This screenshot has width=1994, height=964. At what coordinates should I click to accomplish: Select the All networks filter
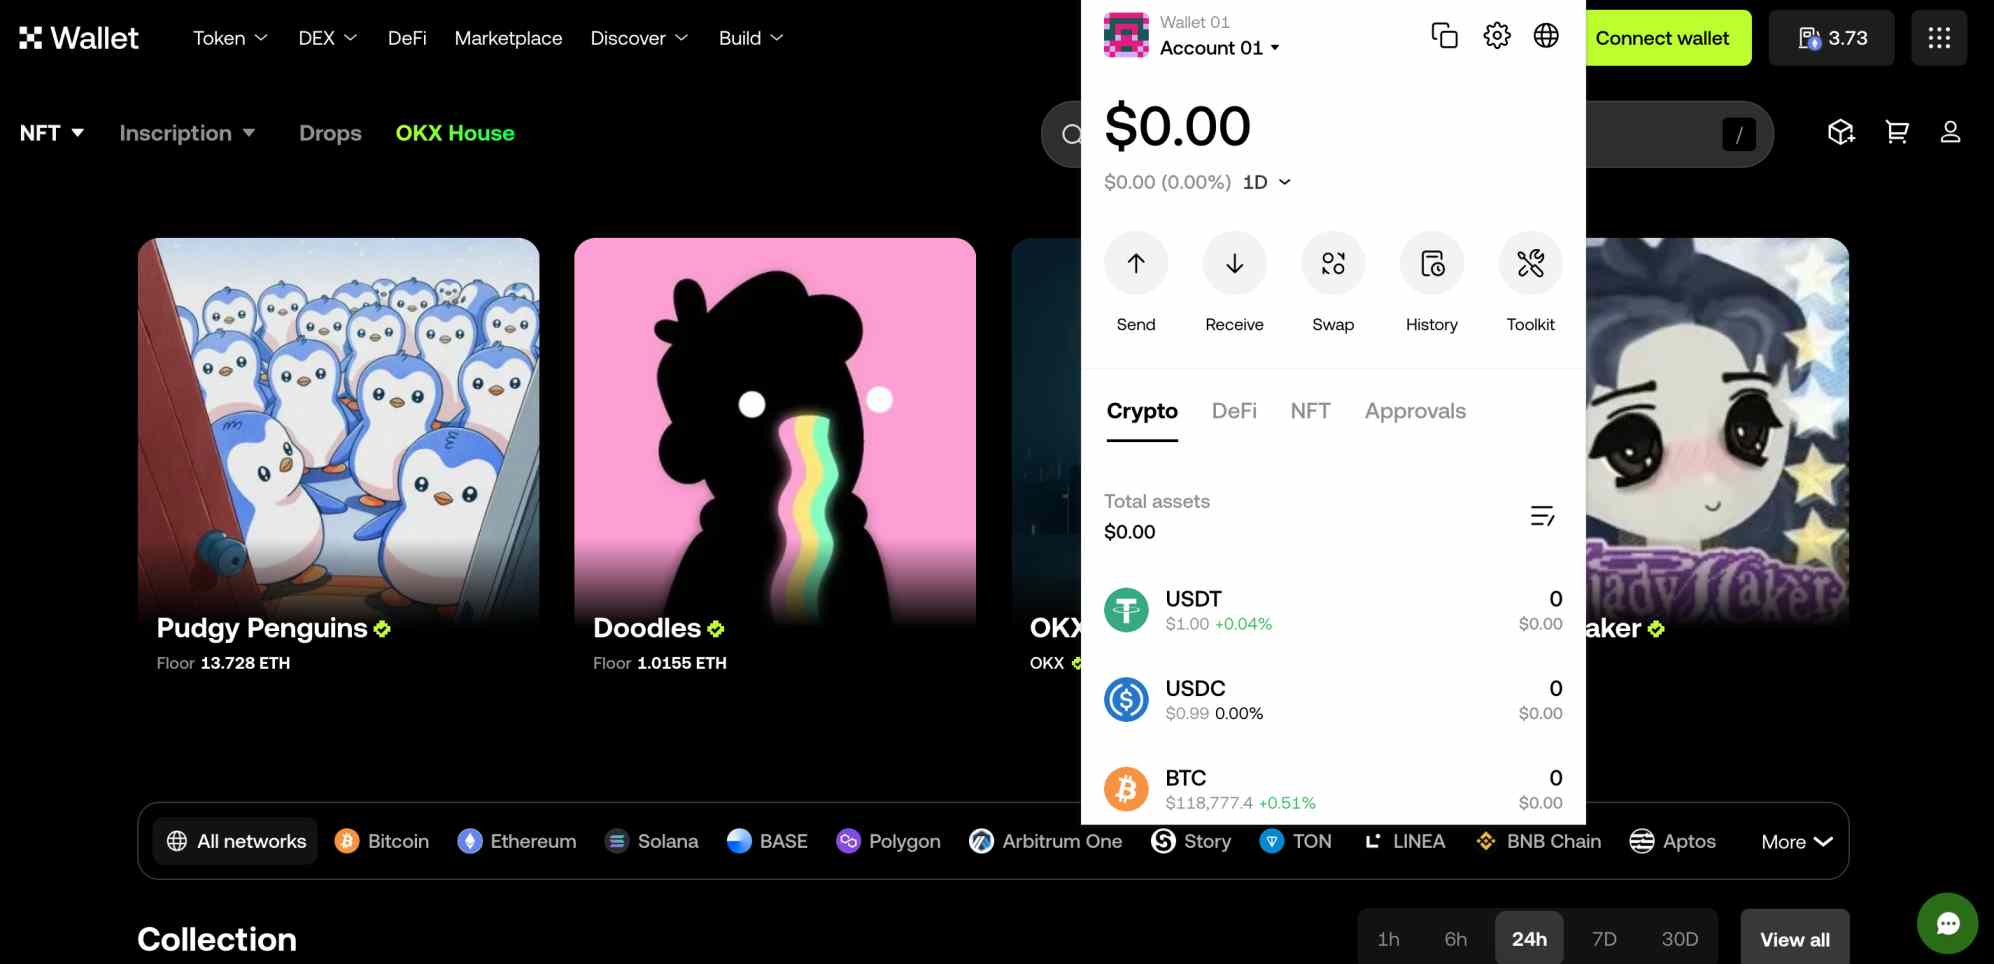(x=234, y=840)
